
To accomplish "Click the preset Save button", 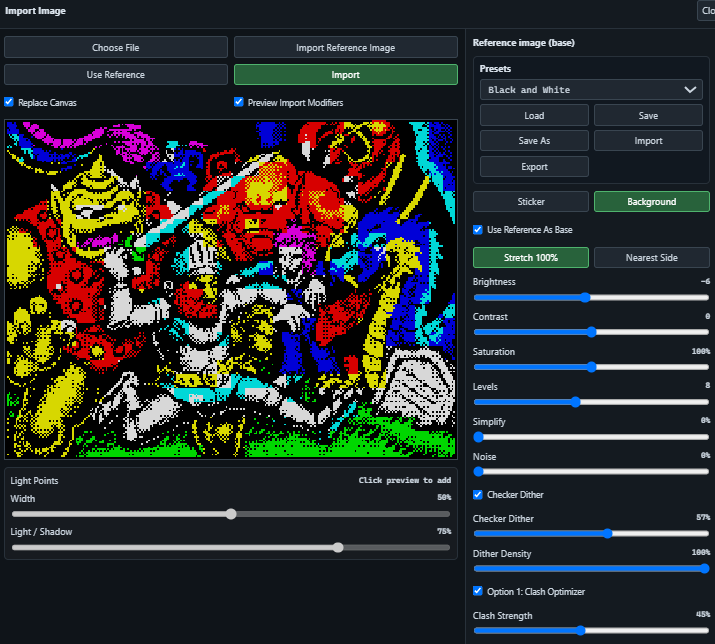I will 648,115.
